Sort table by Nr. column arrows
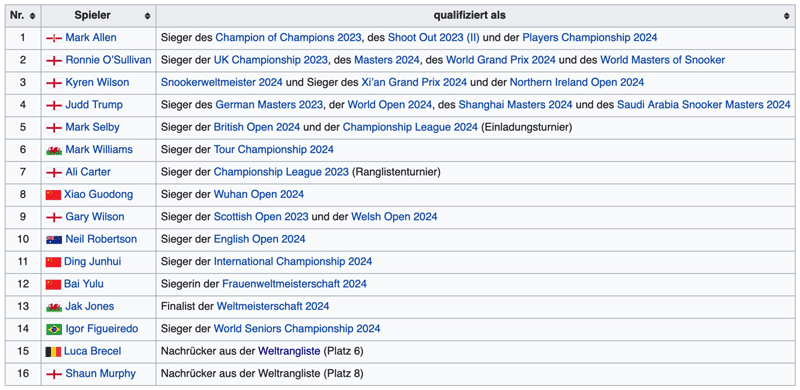 coord(33,16)
